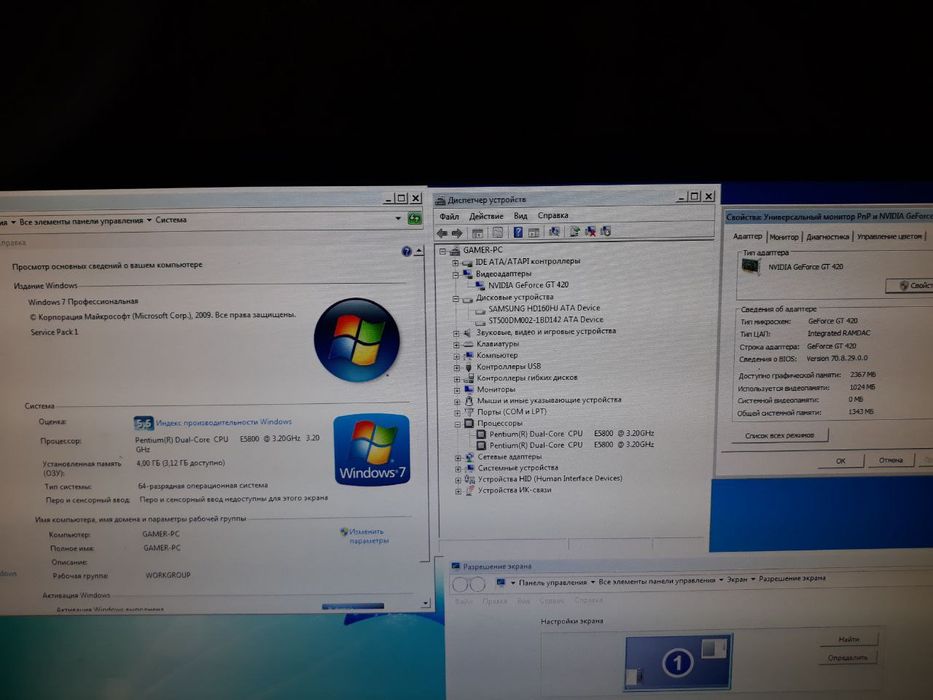Select the Устройства ИК-связи tree item
This screenshot has width=933, height=700.
(x=514, y=490)
